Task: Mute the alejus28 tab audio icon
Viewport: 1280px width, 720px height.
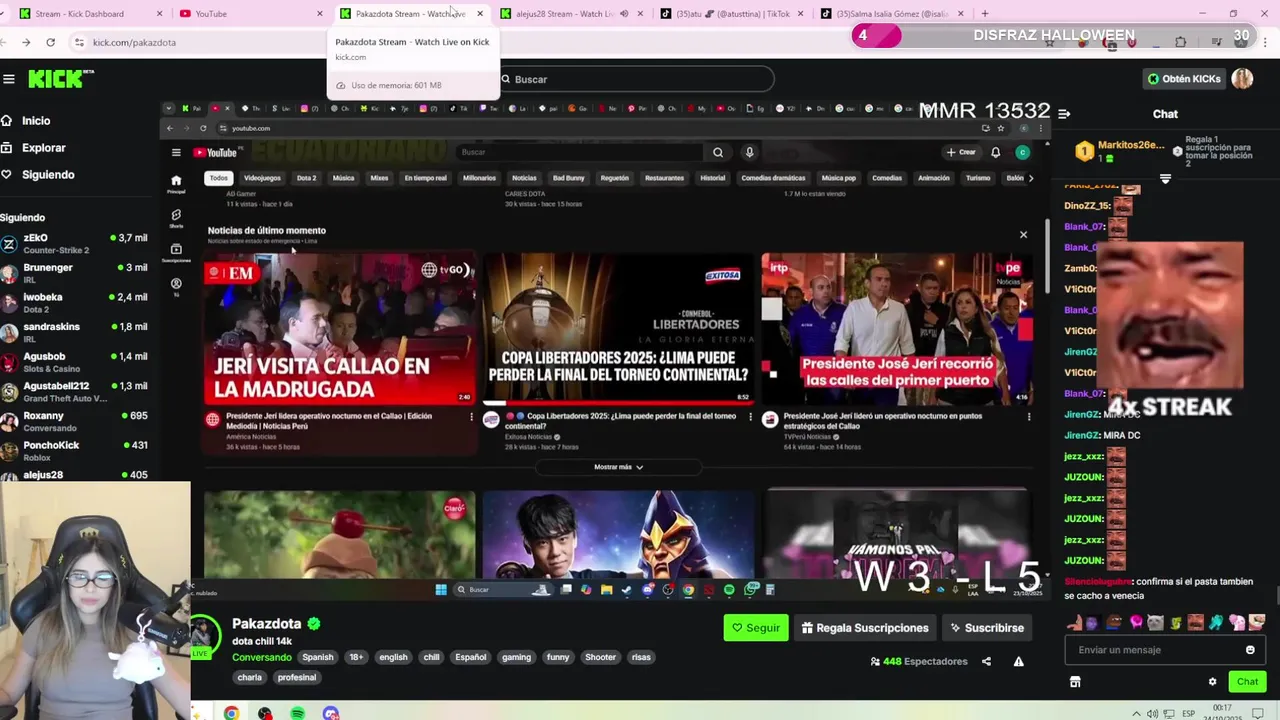Action: point(624,14)
